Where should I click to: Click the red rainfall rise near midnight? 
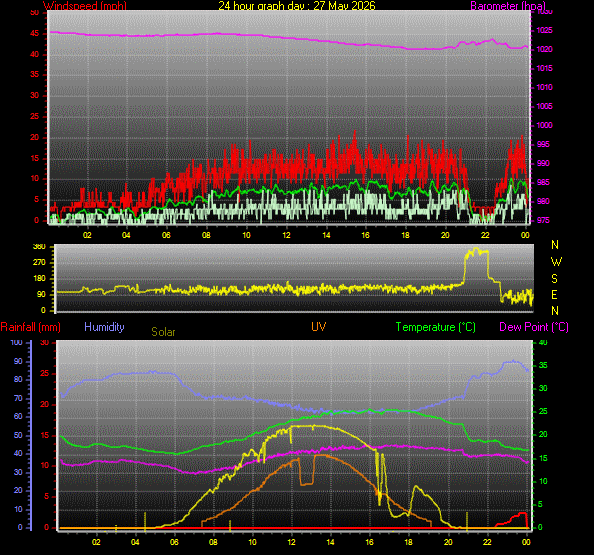[x=512, y=520]
